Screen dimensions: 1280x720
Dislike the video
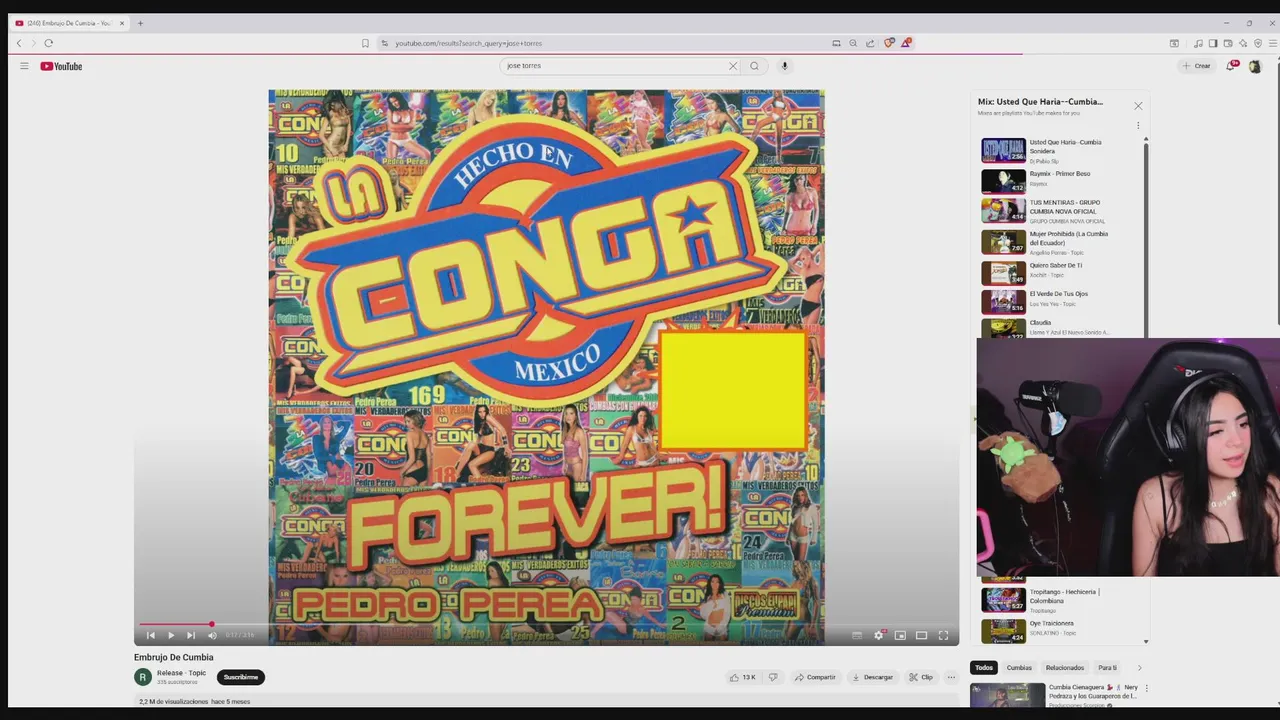[x=772, y=677]
